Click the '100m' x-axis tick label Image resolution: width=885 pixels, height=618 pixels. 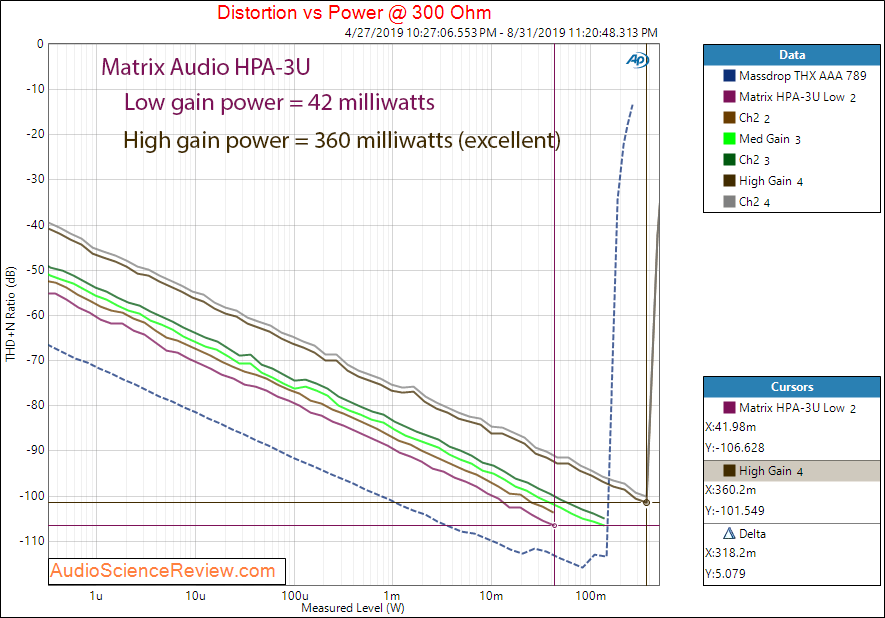click(590, 596)
